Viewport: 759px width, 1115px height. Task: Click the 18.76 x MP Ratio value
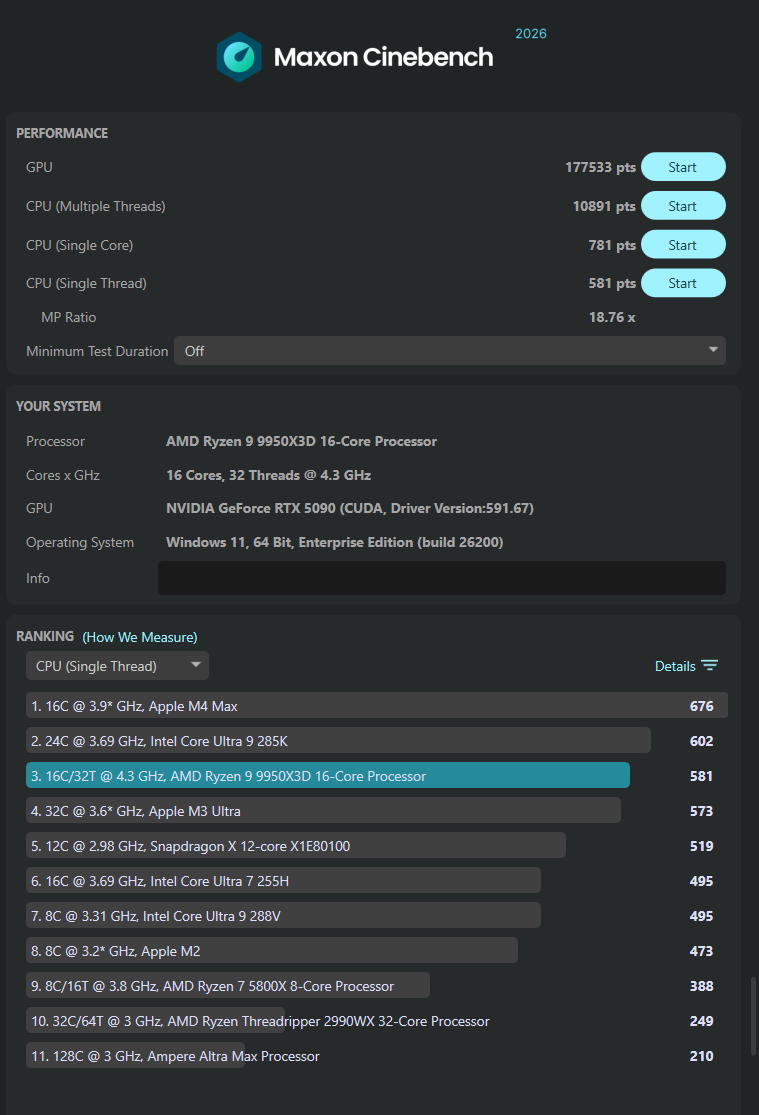click(612, 317)
